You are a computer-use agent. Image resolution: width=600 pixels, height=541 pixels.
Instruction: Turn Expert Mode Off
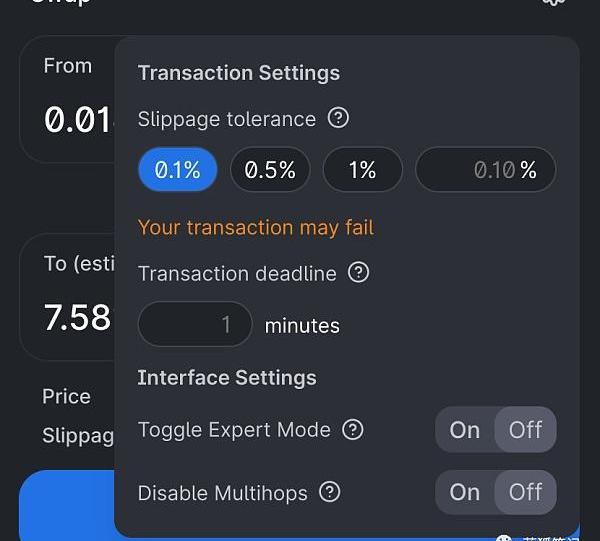click(x=525, y=430)
